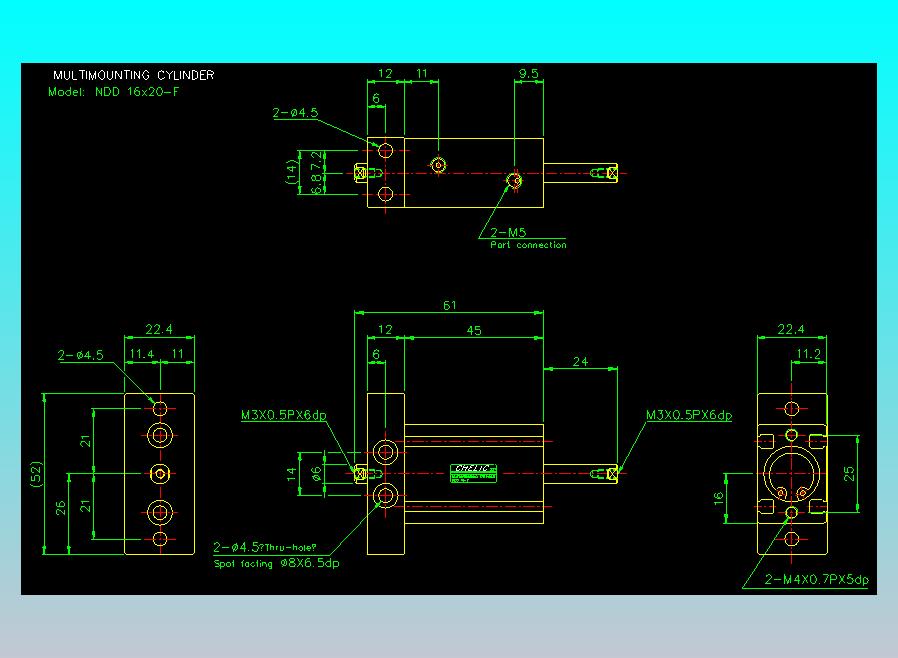Image resolution: width=898 pixels, height=658 pixels.
Task: Select the 2-M4X0.7PX5dp thread callout
Action: 816,580
